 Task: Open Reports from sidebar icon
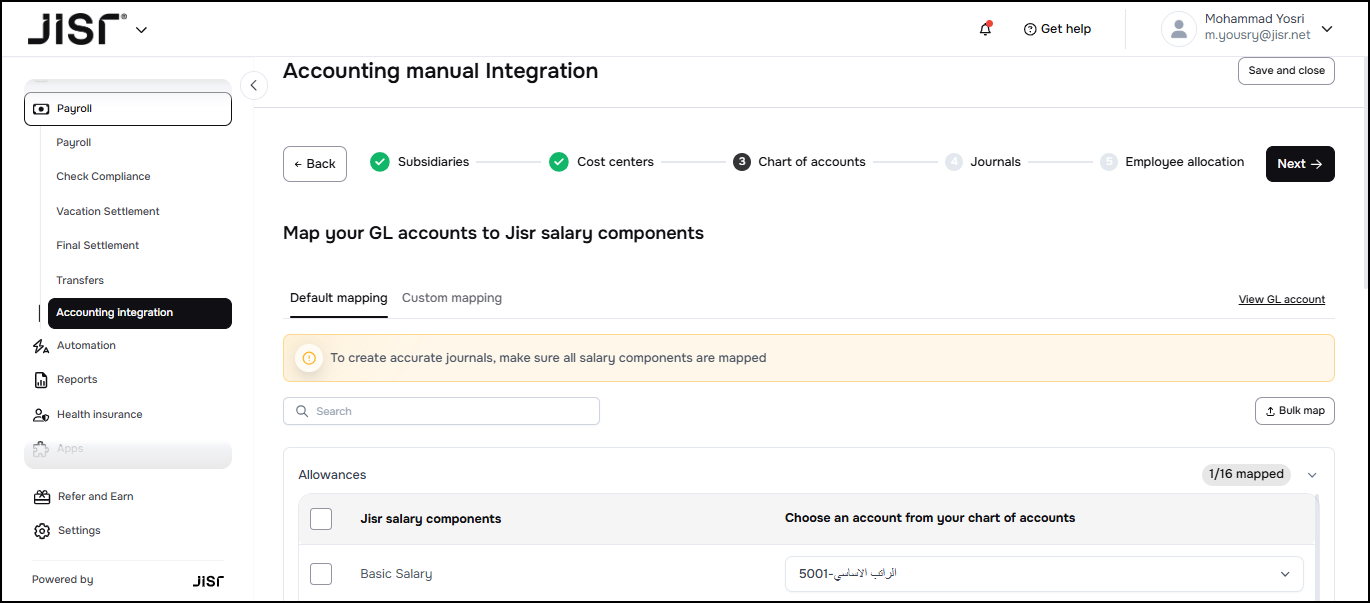(41, 380)
